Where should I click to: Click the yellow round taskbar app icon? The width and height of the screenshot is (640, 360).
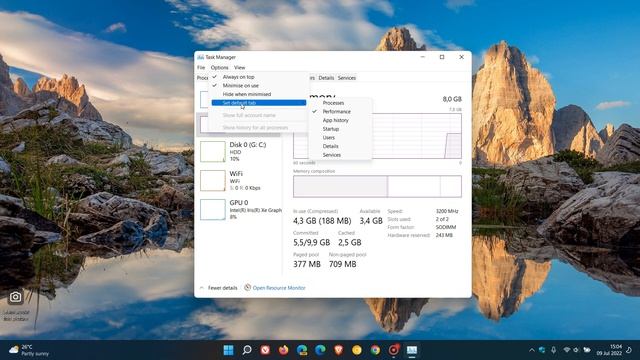[x=357, y=350]
